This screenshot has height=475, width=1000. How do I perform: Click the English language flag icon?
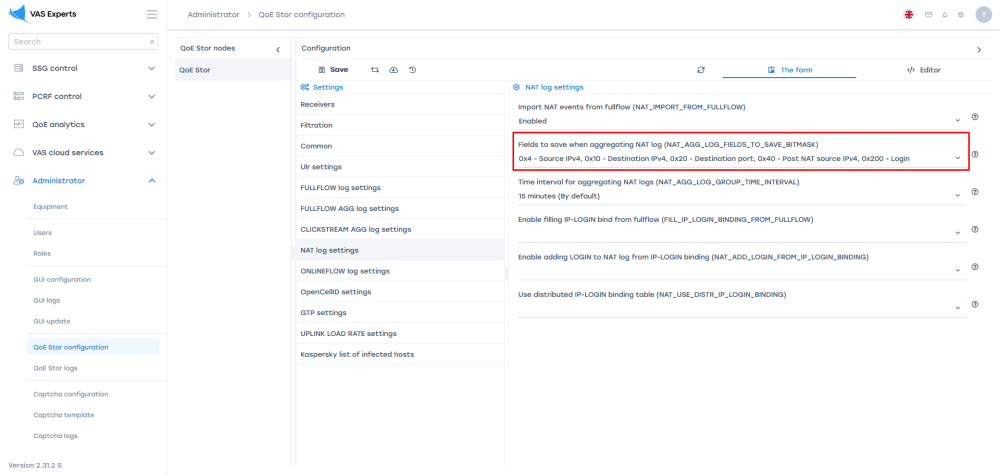coord(908,15)
